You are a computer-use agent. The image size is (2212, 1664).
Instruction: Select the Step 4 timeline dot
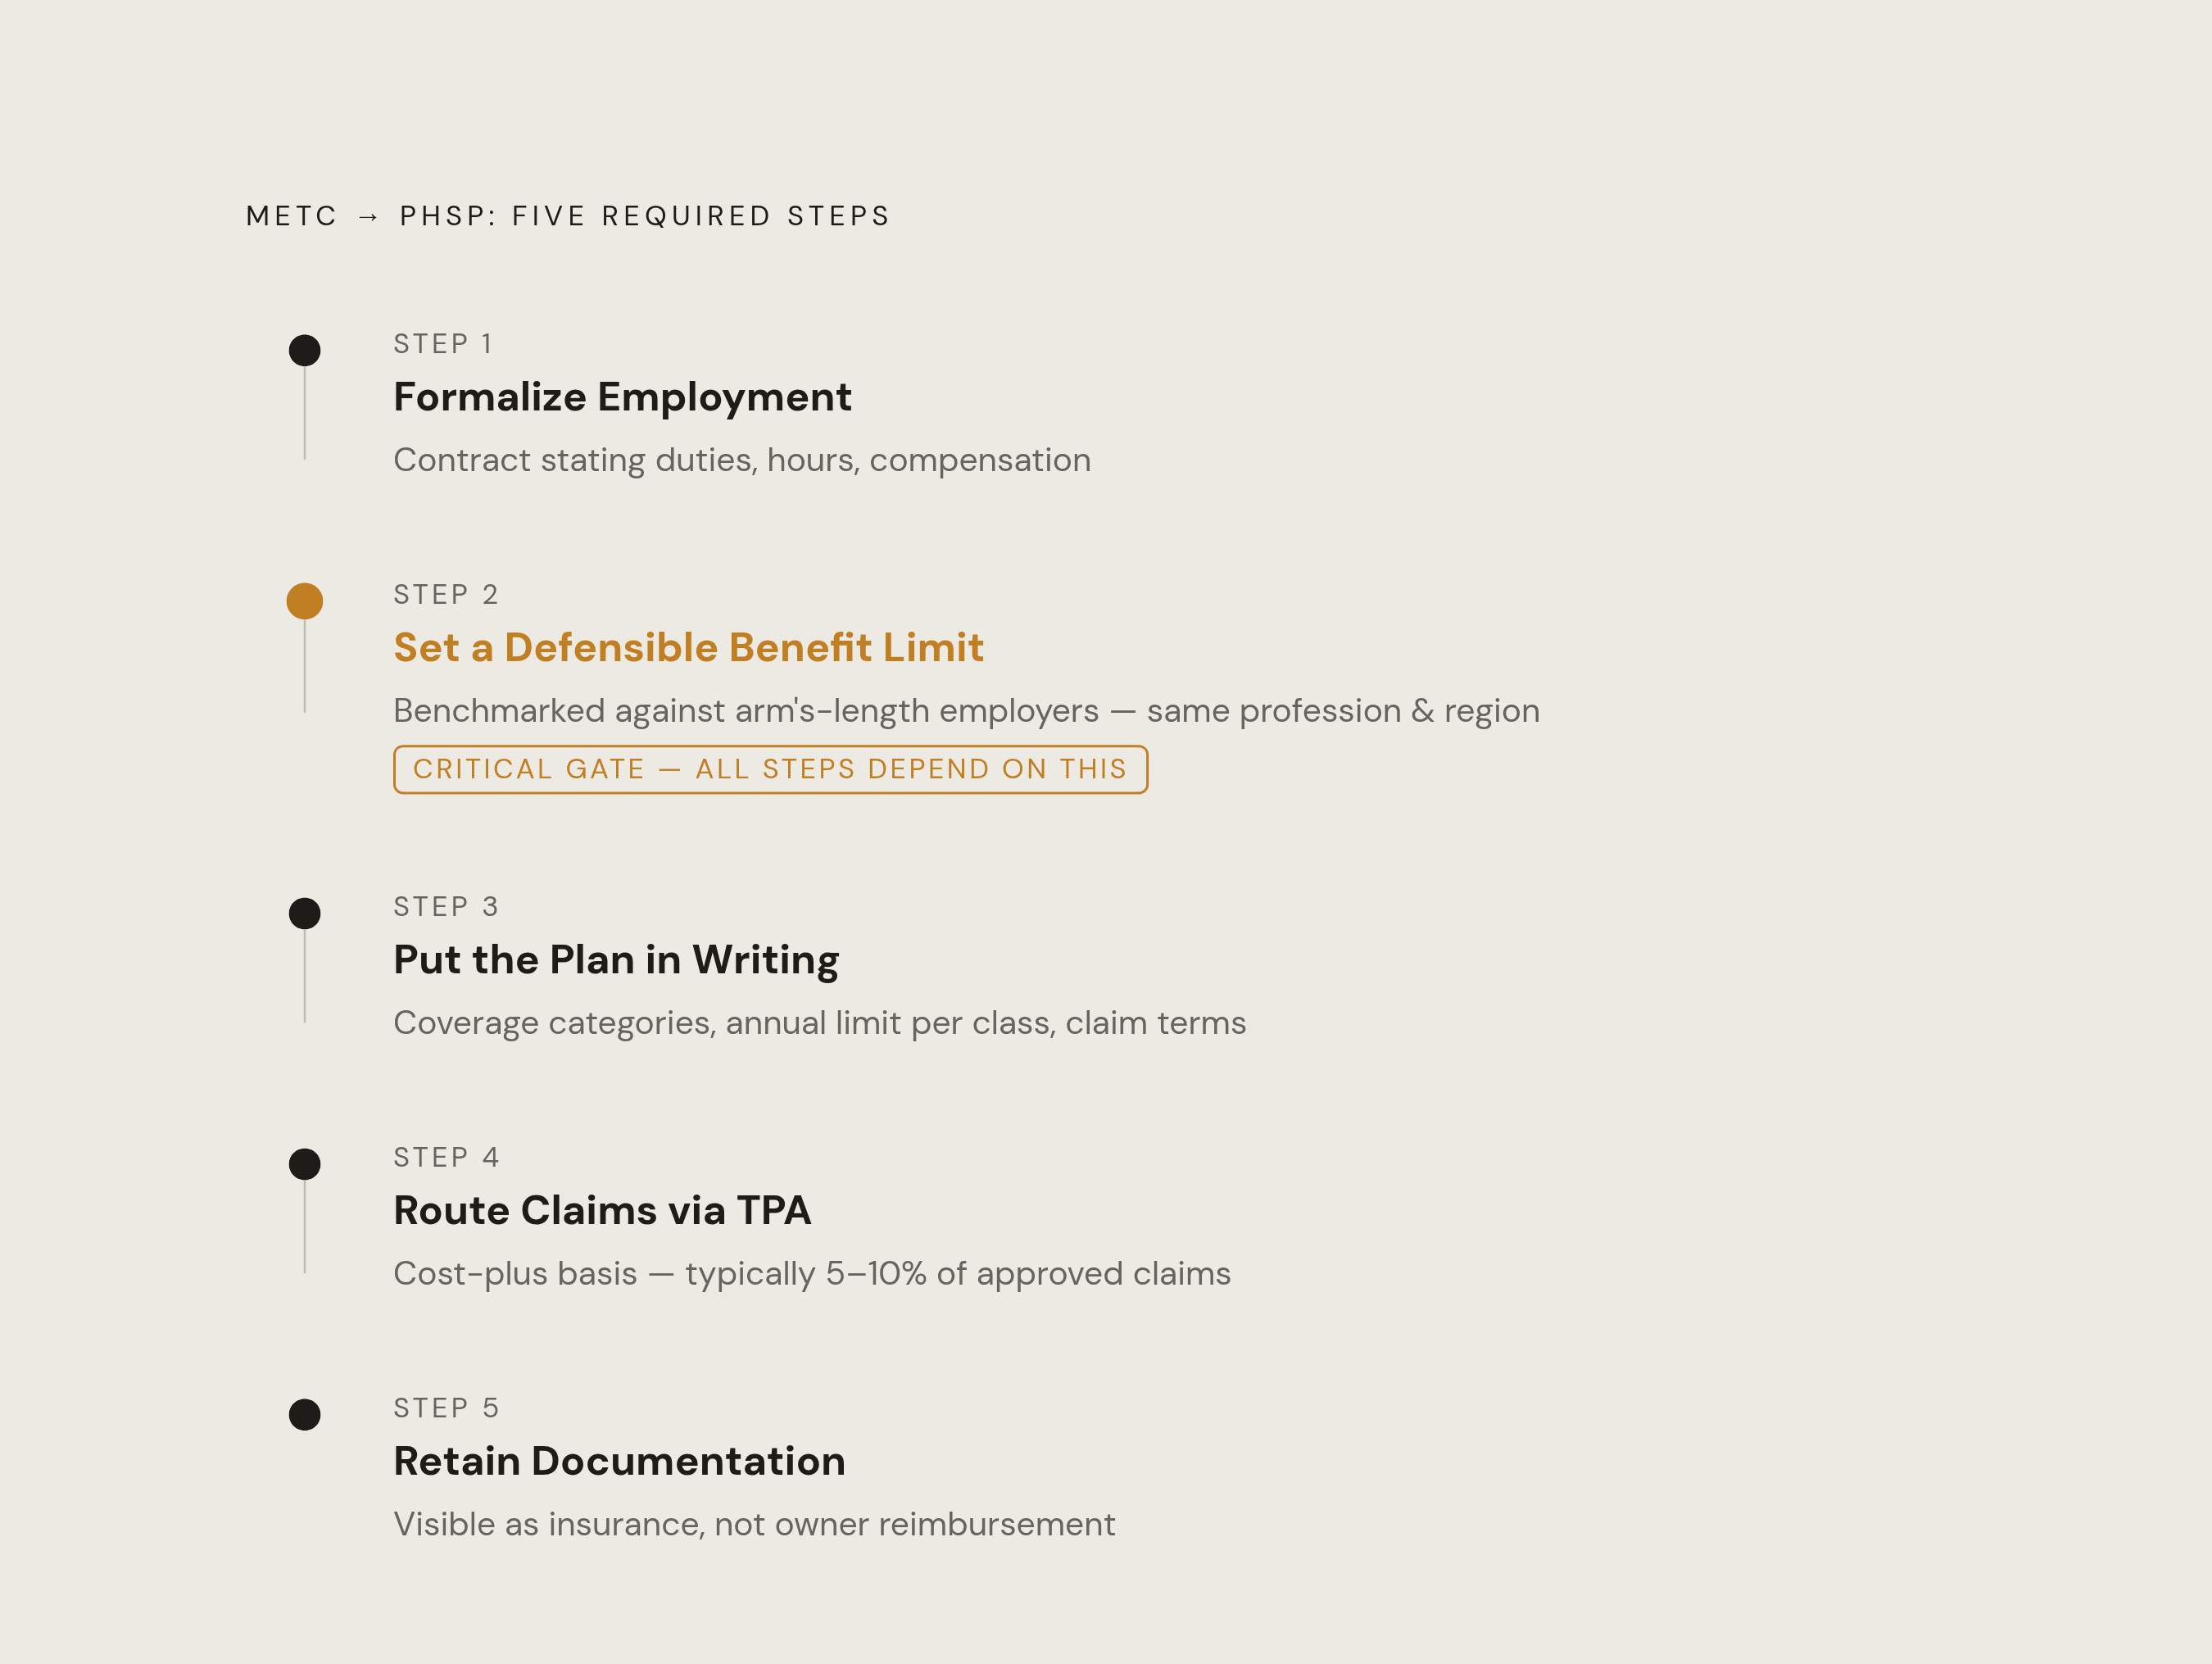(x=305, y=1164)
